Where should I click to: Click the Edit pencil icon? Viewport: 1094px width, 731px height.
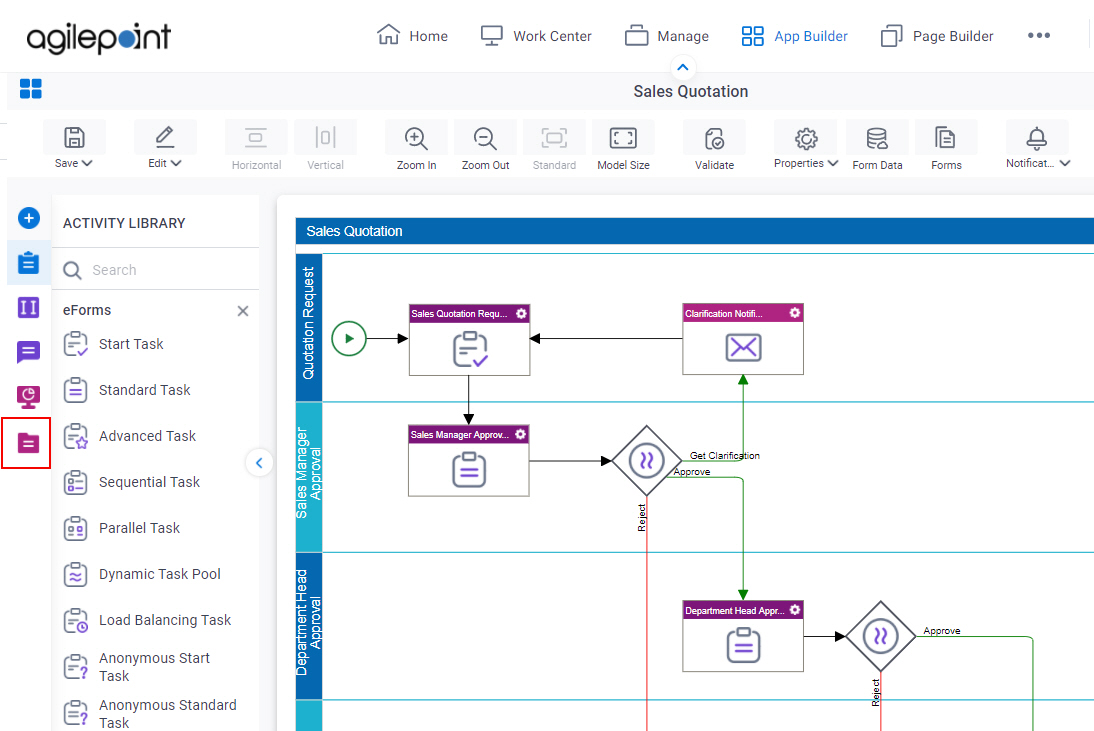click(165, 137)
